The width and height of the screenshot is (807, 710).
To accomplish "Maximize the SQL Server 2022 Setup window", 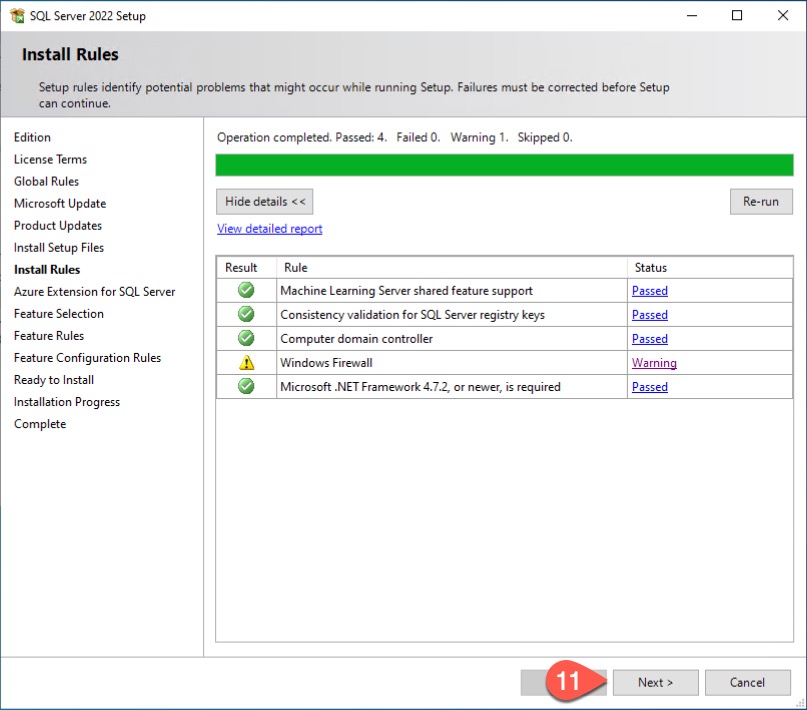I will 737,16.
